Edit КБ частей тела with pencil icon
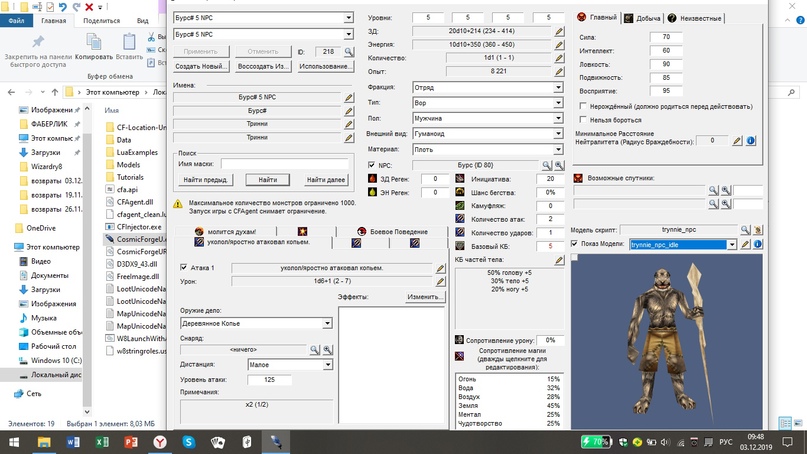Screen dimensions: 807x454 560,259
